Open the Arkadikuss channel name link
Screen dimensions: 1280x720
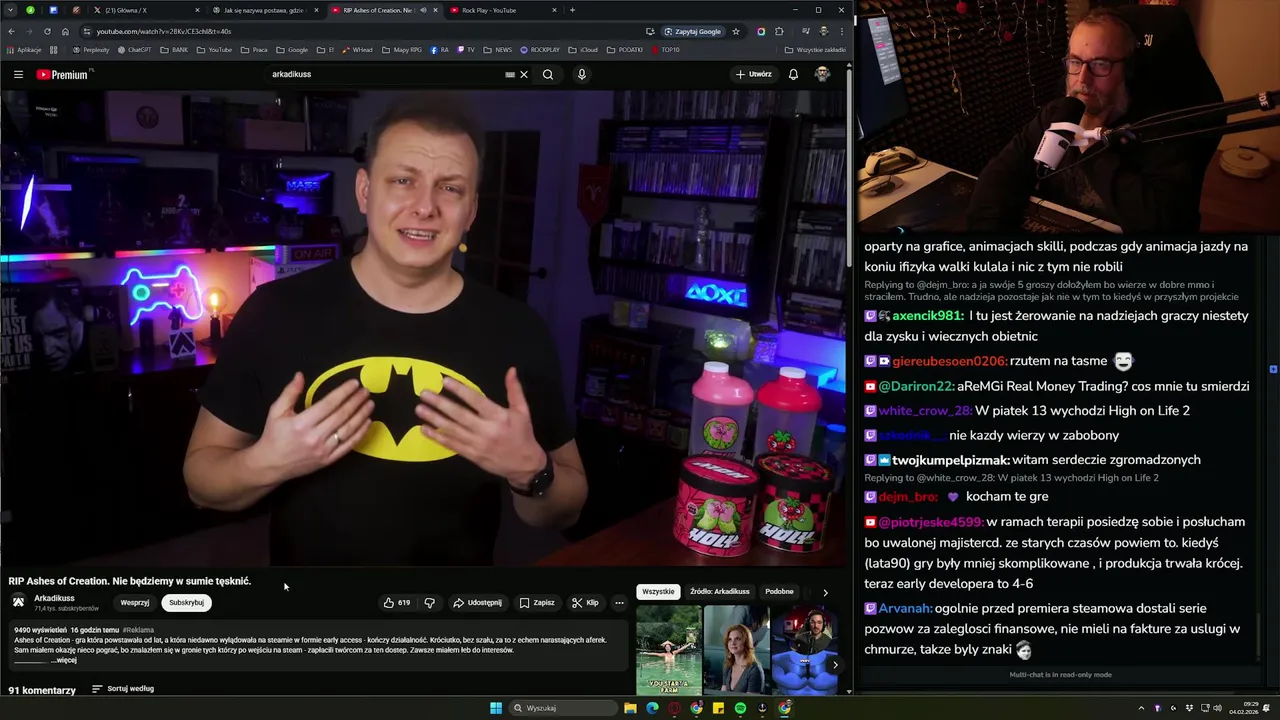coord(54,598)
